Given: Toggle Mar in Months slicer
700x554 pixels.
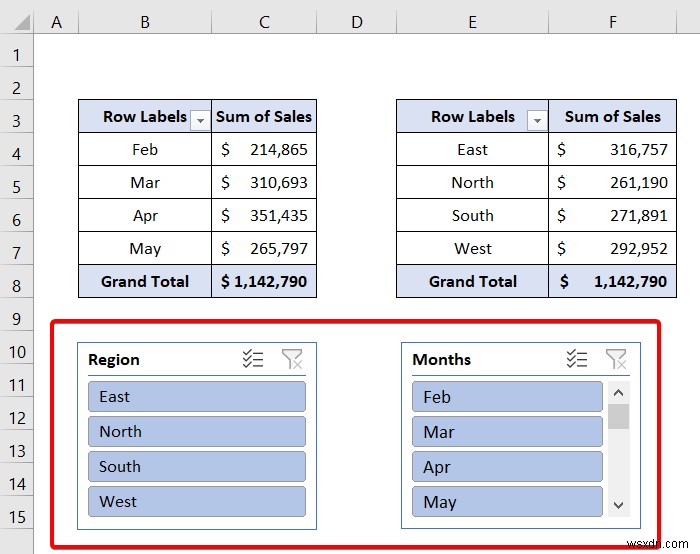Looking at the screenshot, I should tap(507, 432).
